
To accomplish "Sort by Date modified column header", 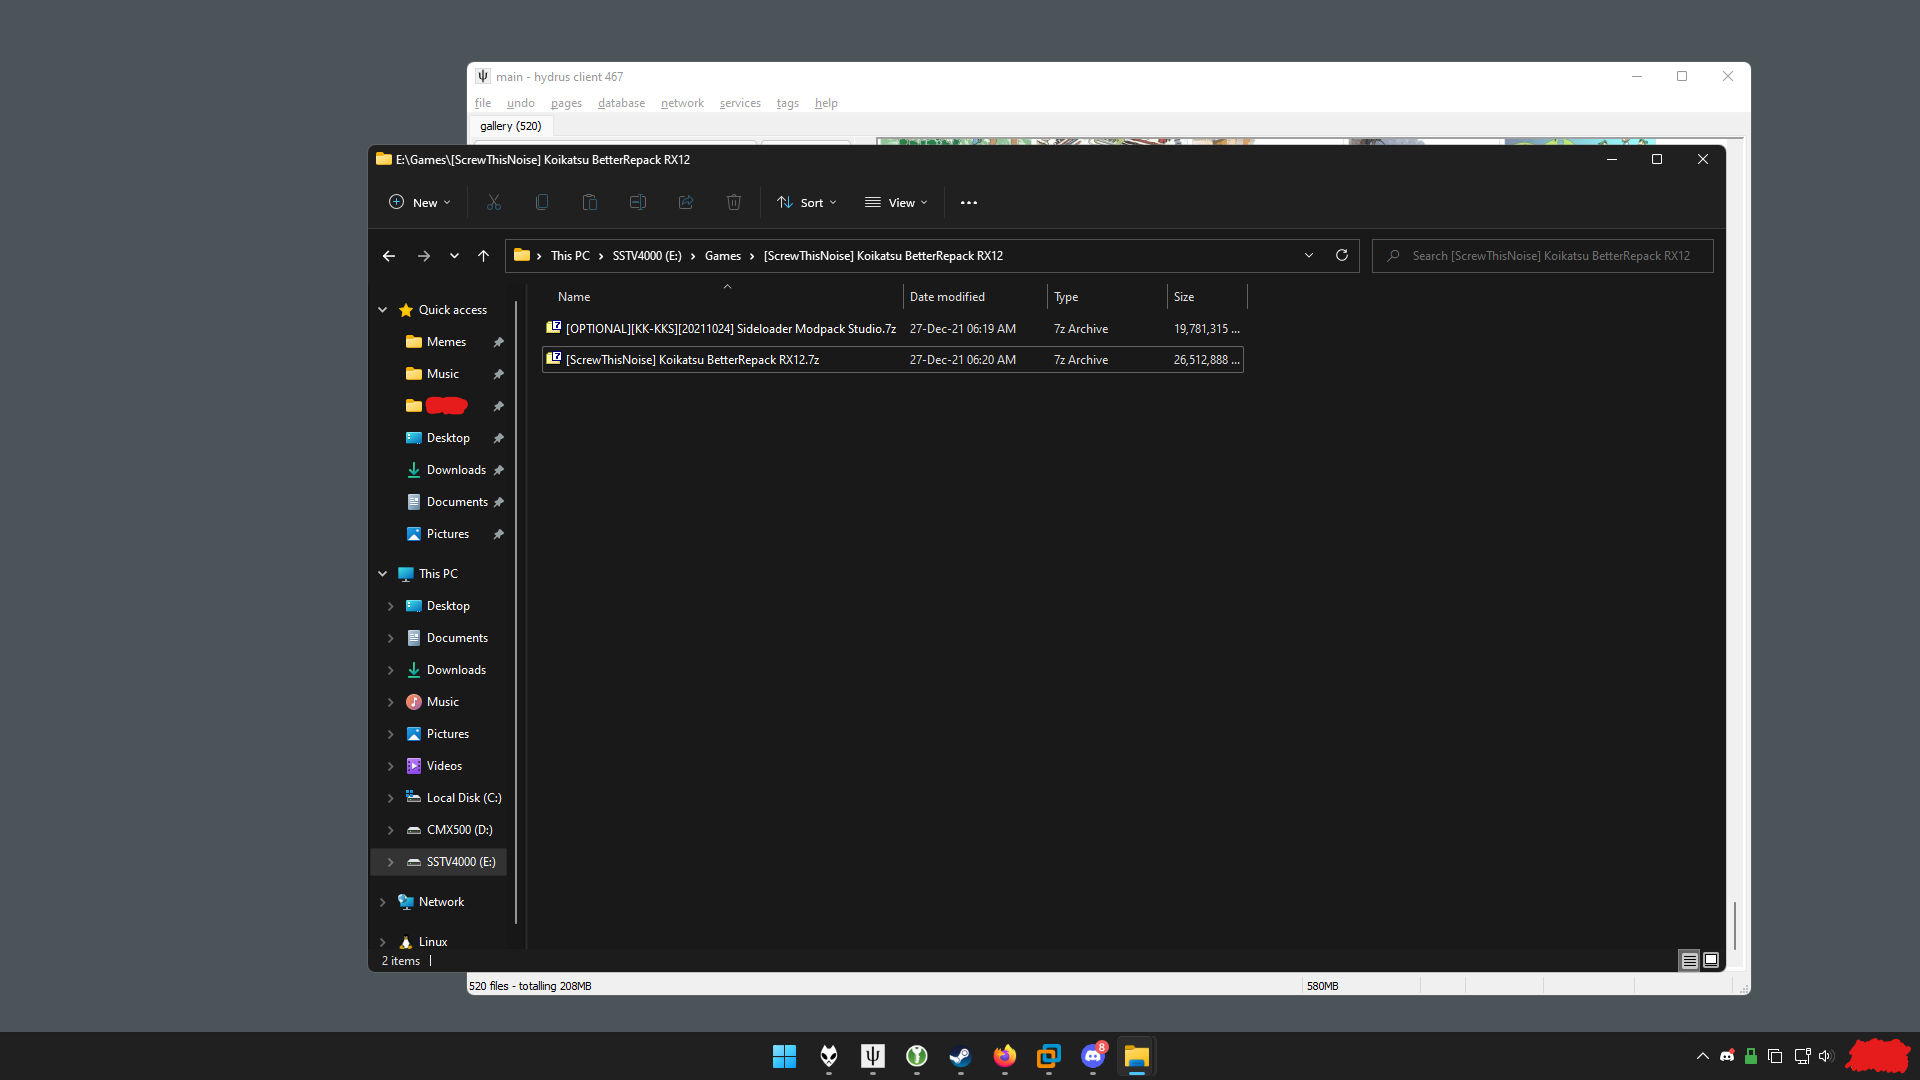I will click(975, 297).
